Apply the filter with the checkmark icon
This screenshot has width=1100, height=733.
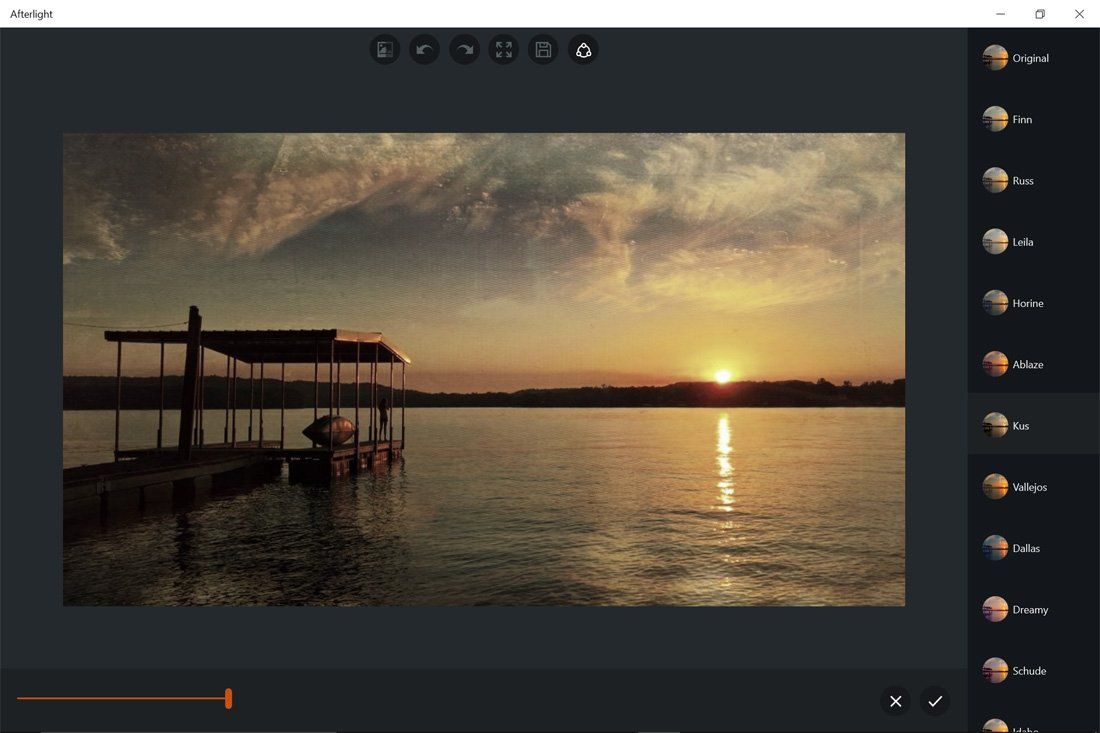click(935, 700)
